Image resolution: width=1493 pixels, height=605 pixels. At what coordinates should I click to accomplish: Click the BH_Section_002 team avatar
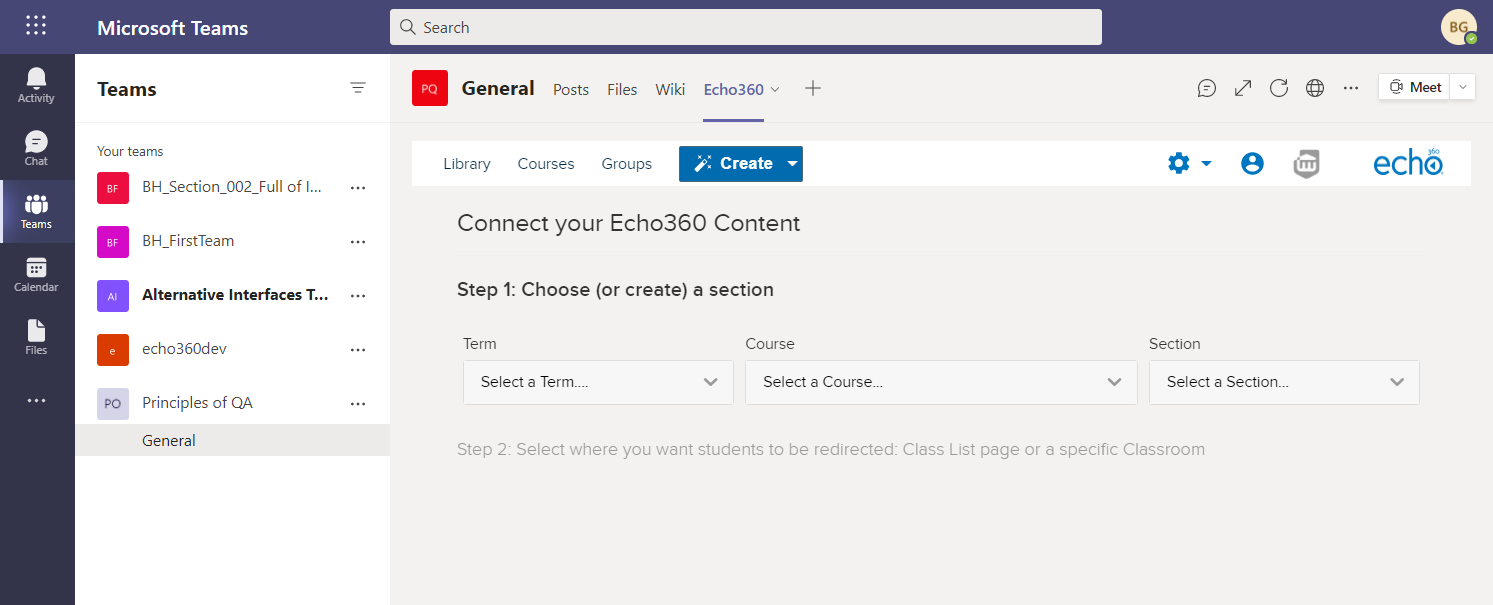[x=113, y=187]
